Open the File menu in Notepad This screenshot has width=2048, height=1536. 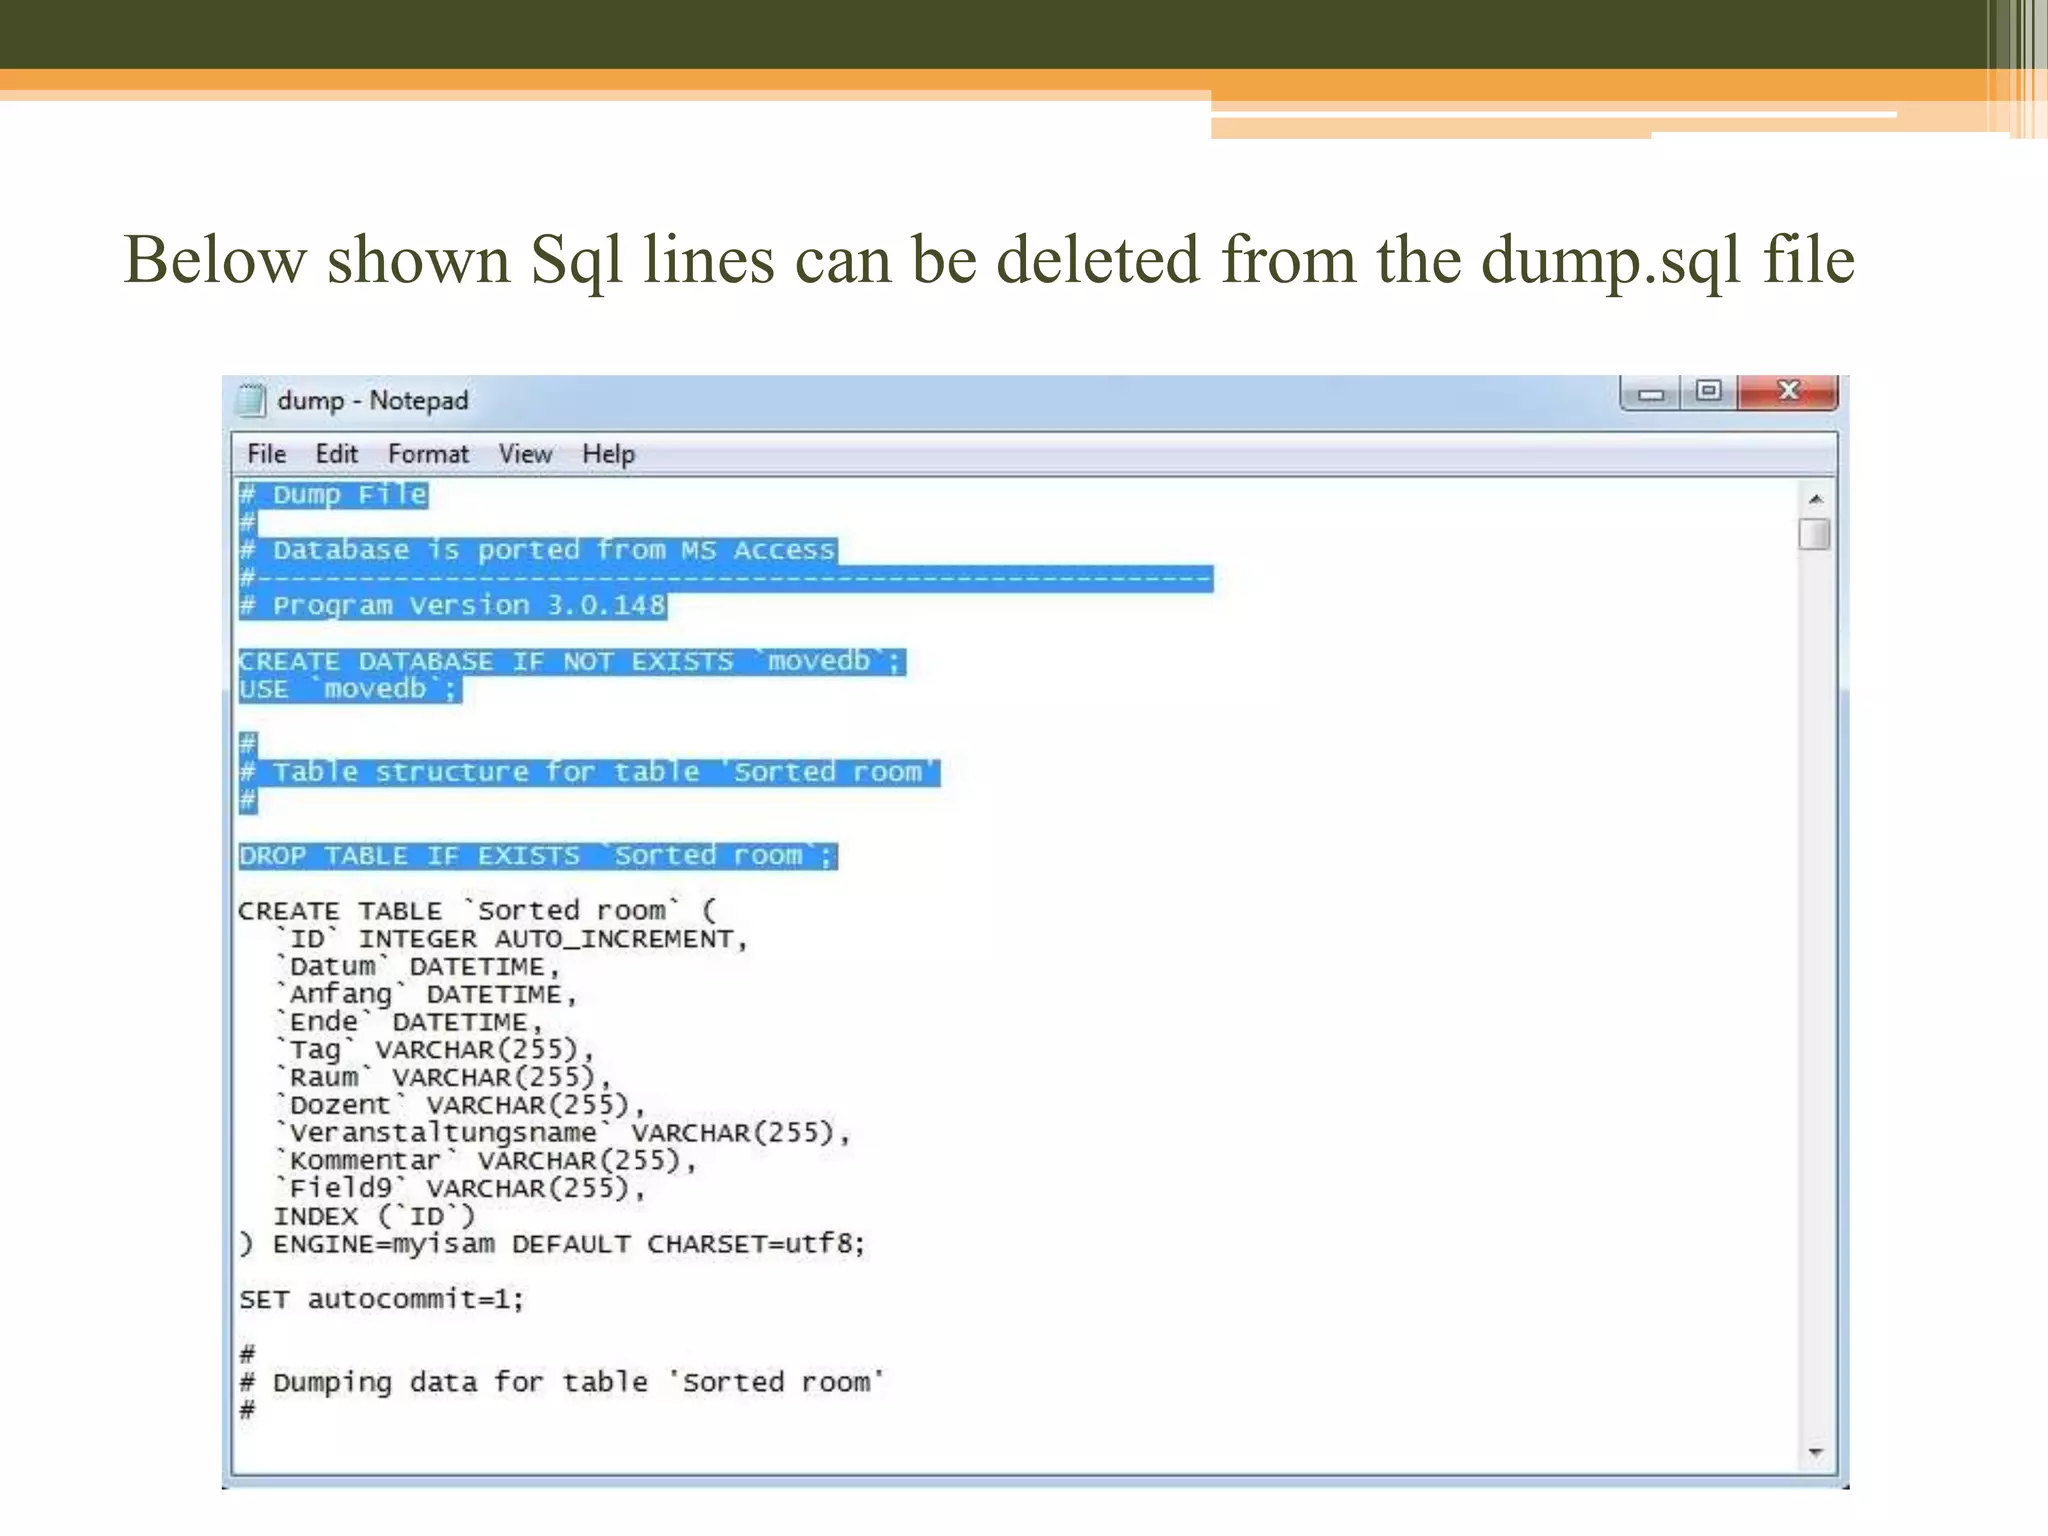[266, 454]
